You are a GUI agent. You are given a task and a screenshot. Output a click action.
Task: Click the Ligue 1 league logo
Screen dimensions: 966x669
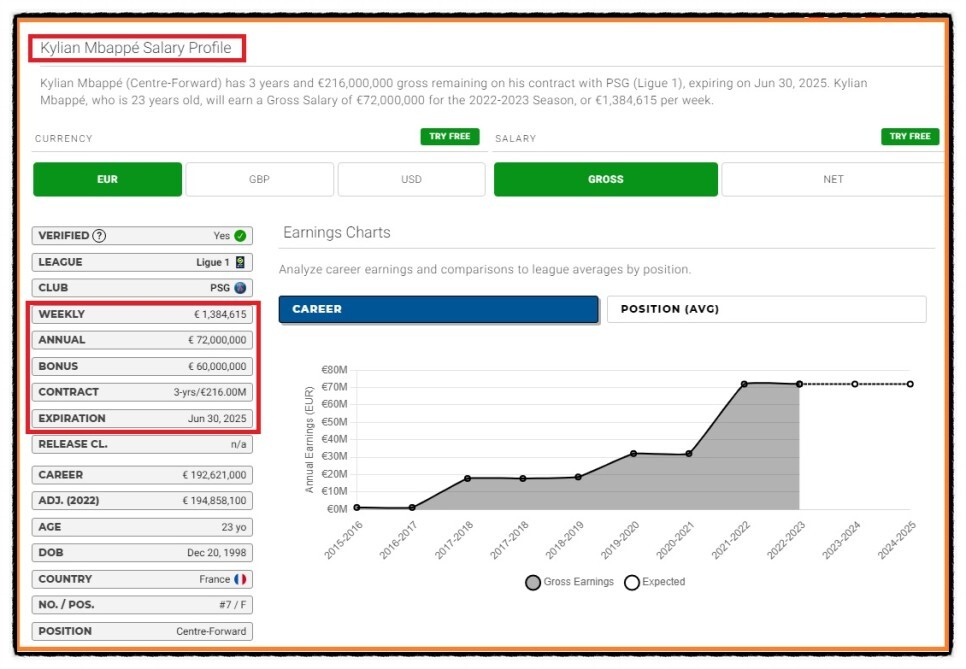point(240,262)
